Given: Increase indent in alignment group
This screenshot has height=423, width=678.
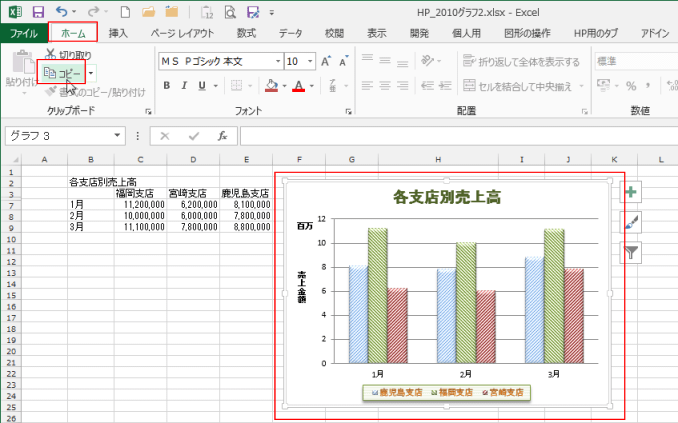Looking at the screenshot, I should pyautogui.click(x=445, y=86).
